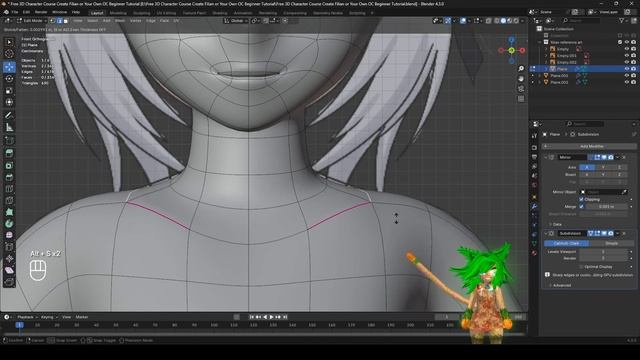This screenshot has height=360, width=640.
Task: Collapse the Subdivision modifier panel
Action: (546, 233)
